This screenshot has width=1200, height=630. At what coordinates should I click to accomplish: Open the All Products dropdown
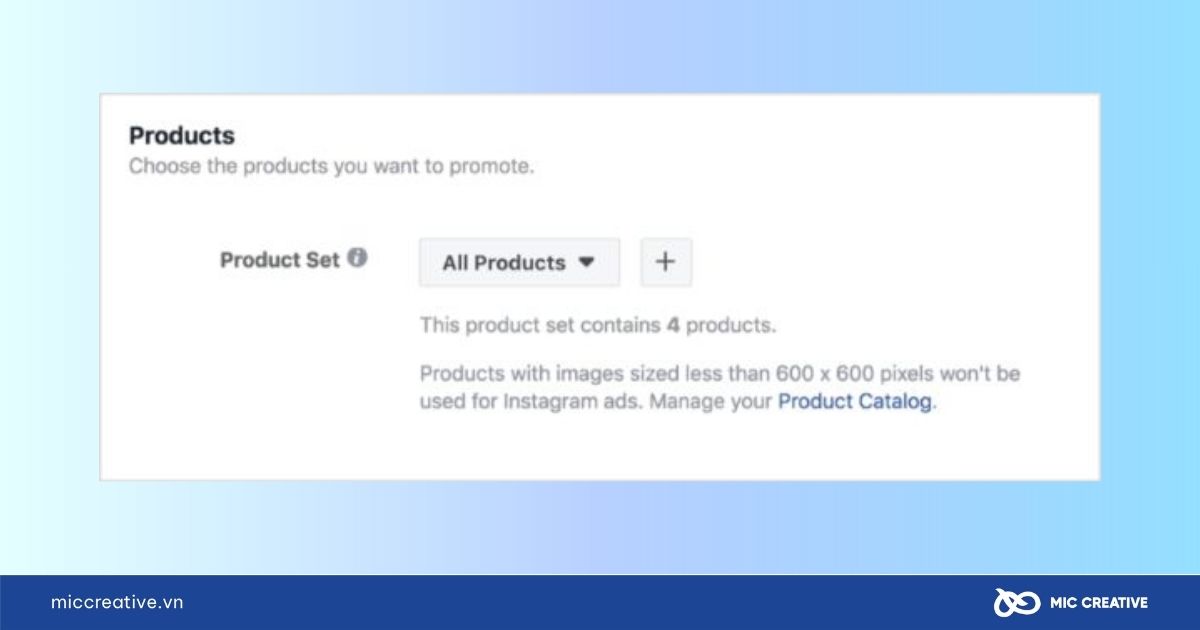tap(520, 262)
